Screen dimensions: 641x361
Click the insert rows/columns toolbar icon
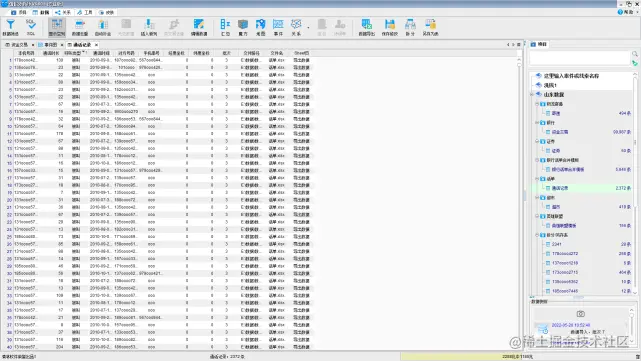[149, 27]
